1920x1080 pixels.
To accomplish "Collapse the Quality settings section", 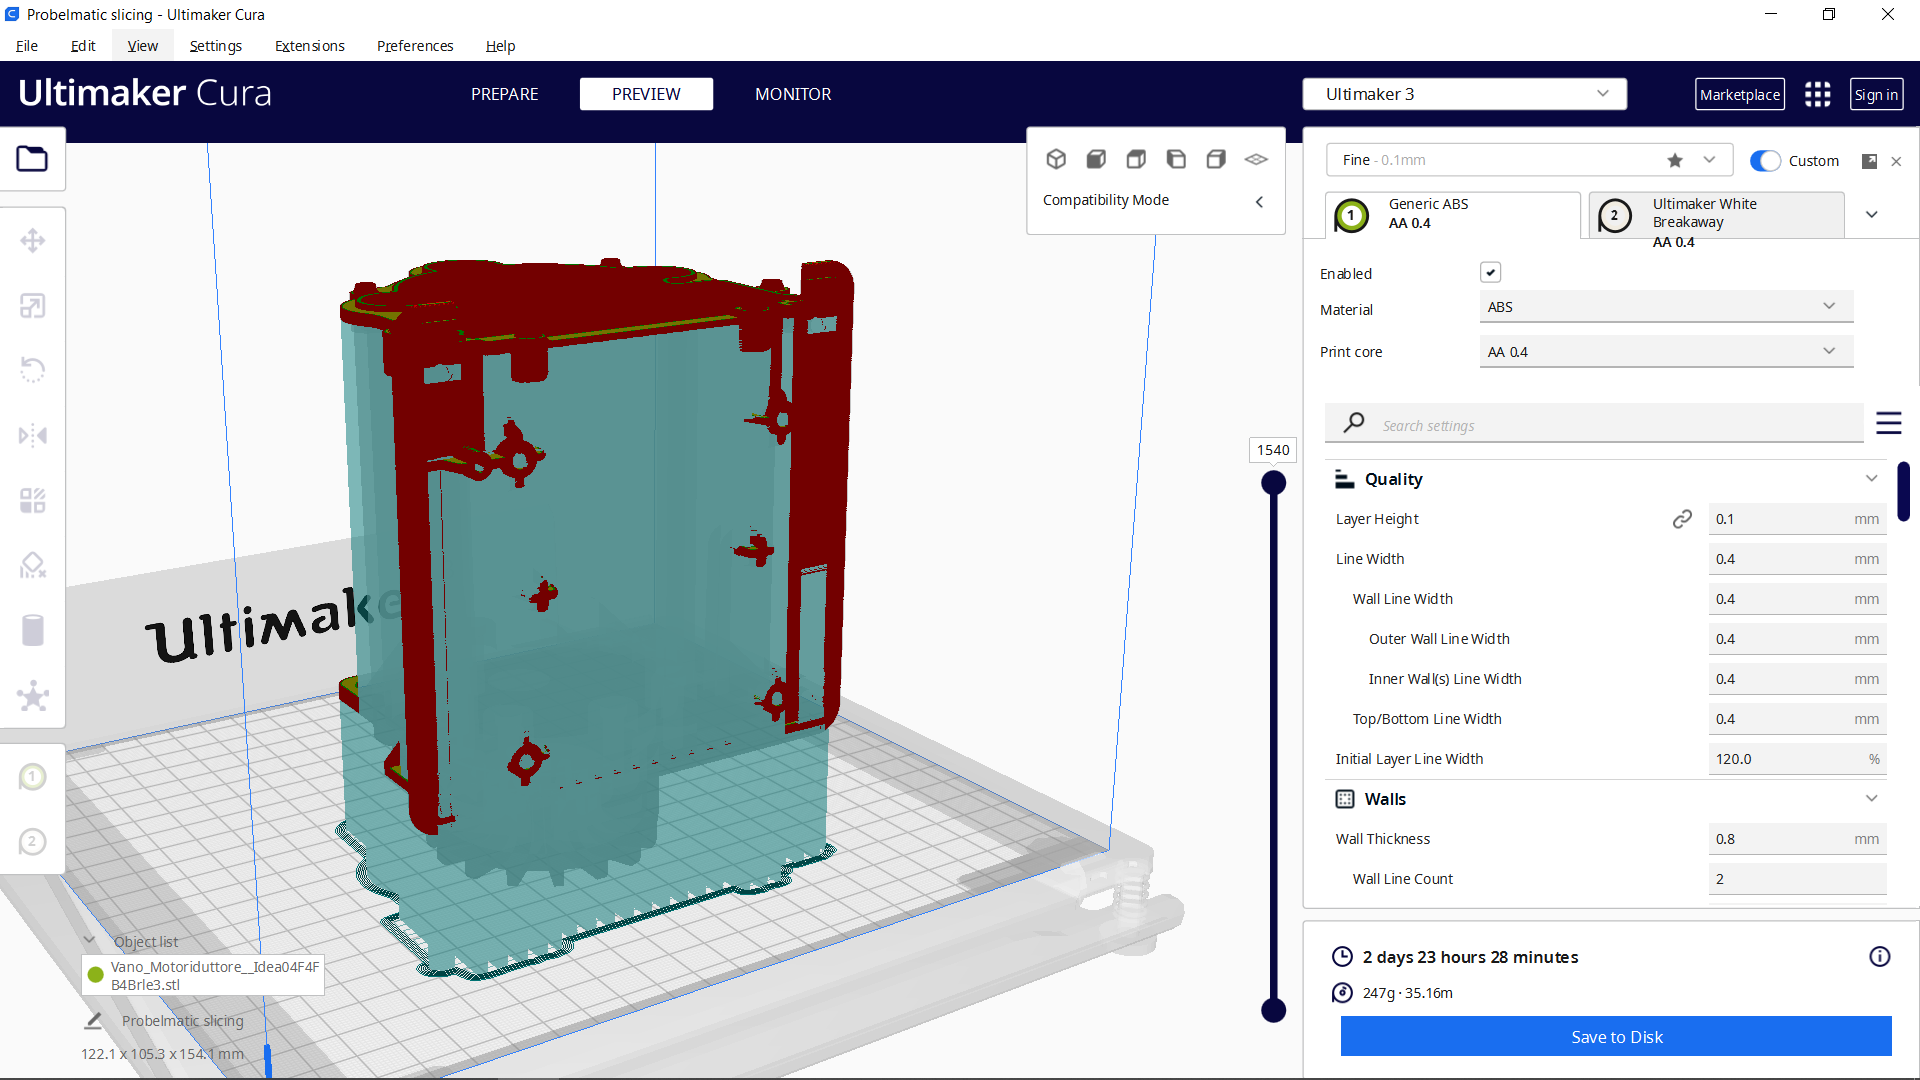I will tap(1871, 478).
